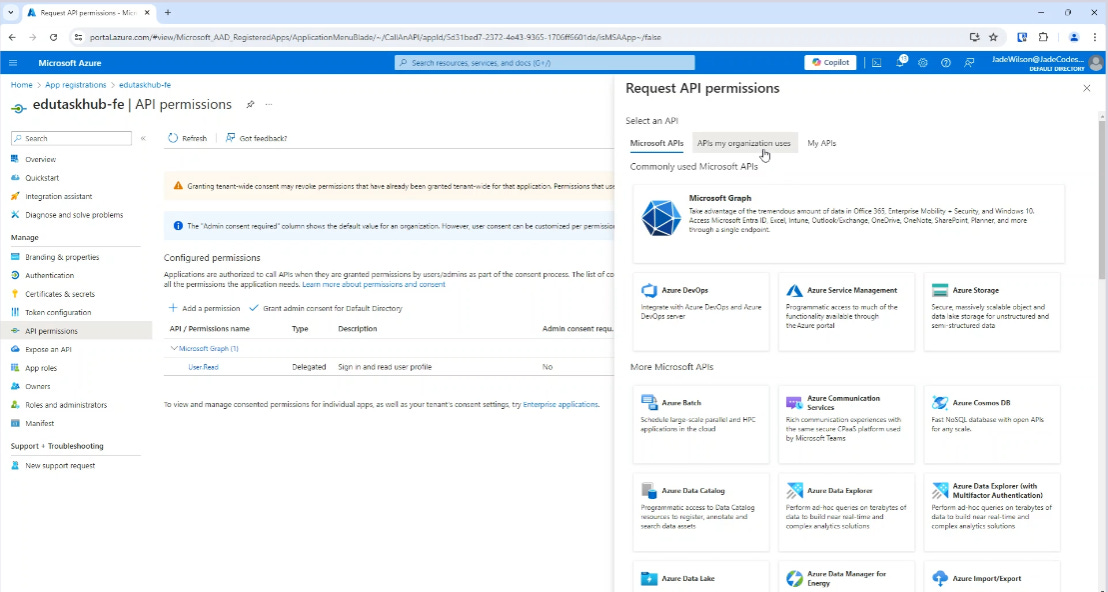1108x592 pixels.
Task: Select the Azure DevOps card
Action: (701, 312)
